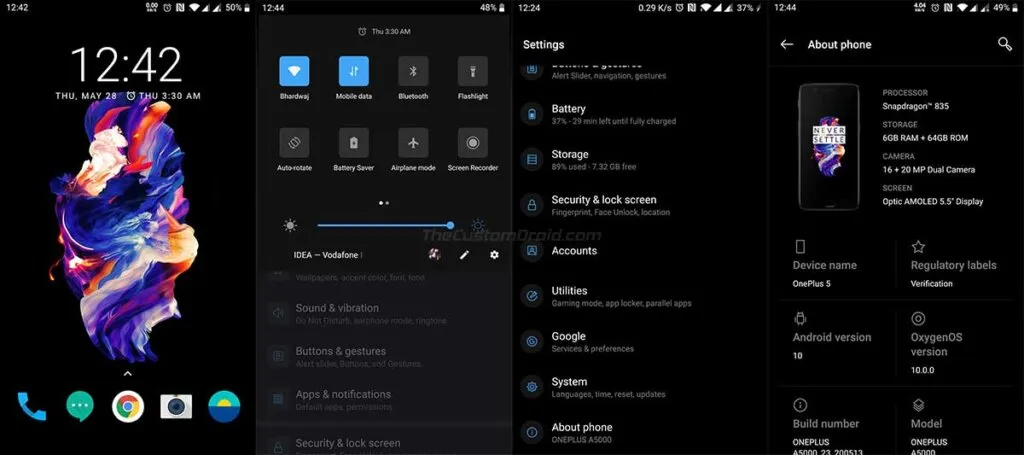This screenshot has width=1024, height=455.
Task: Enable the Battery Saver tile
Action: (x=353, y=142)
